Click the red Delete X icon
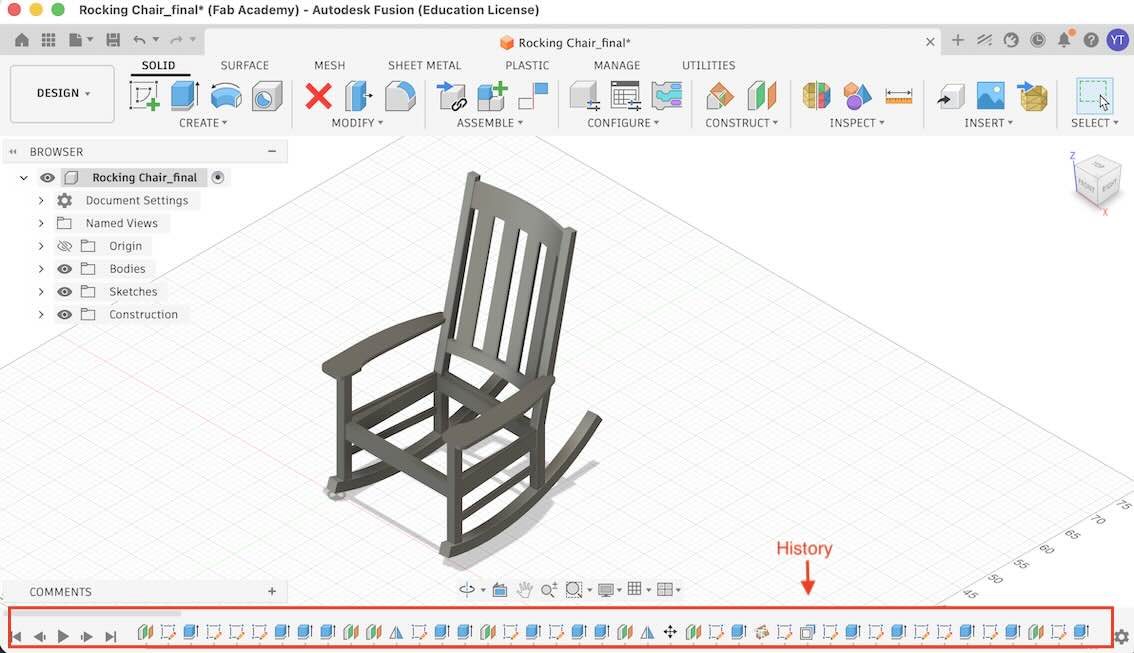The width and height of the screenshot is (1134, 653). [318, 95]
